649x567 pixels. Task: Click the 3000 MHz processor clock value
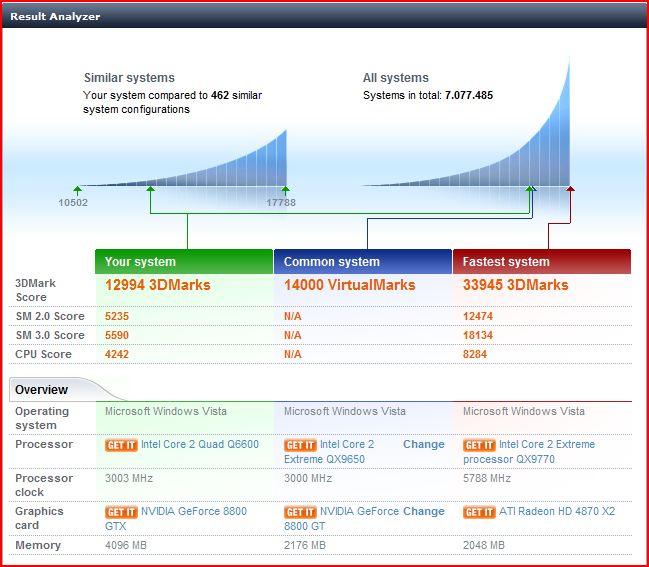(x=308, y=478)
